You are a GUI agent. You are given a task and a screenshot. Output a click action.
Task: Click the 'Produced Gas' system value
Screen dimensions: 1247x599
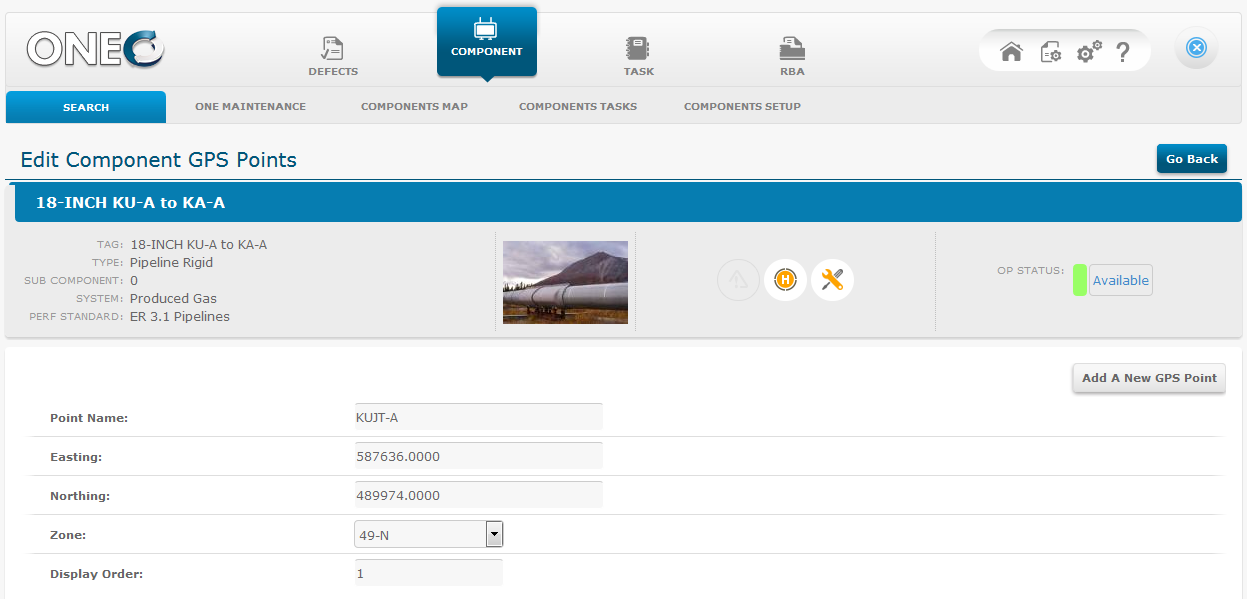pos(173,298)
